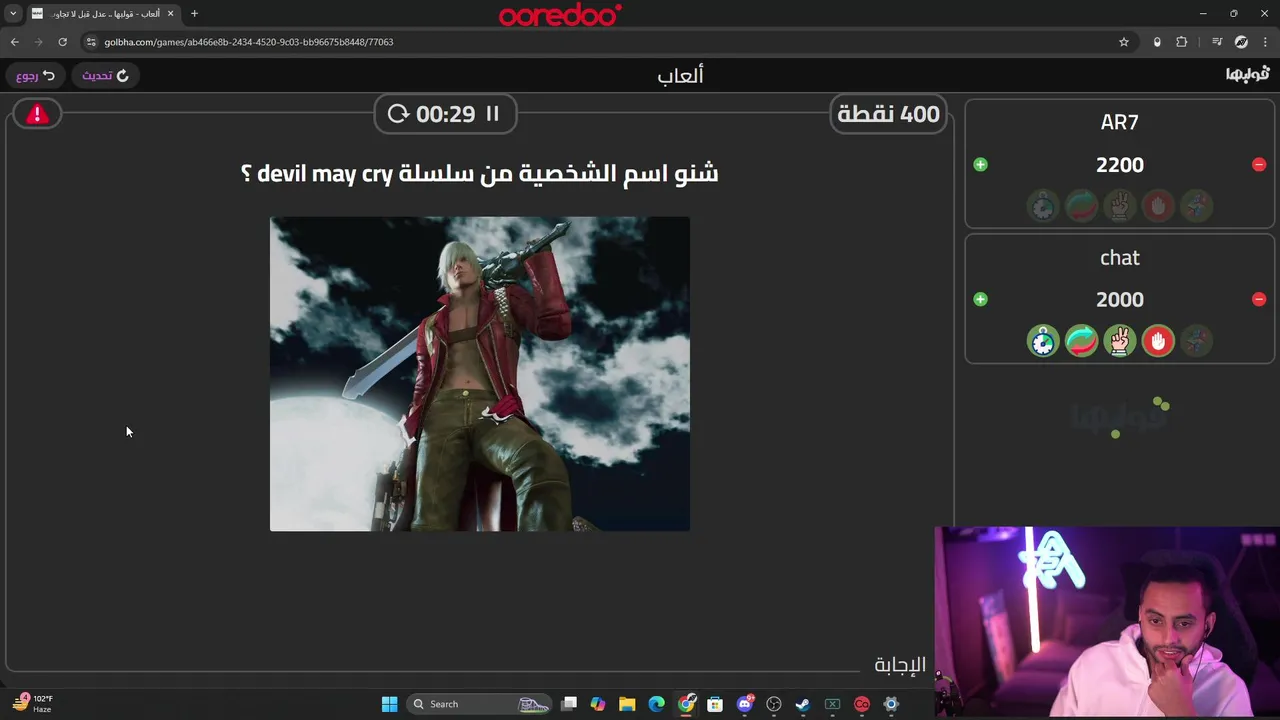Screen dimensions: 1280x720
Task: Click the ألعاب page heading
Action: coord(680,75)
